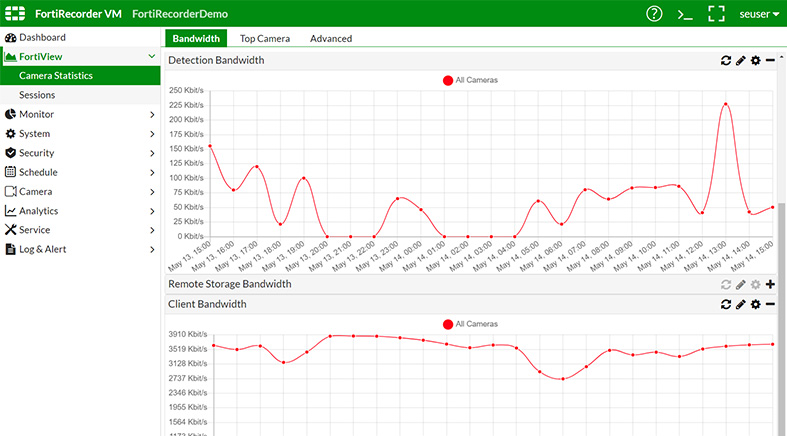
Task: Expand the Camera menu chevron
Action: 152,192
